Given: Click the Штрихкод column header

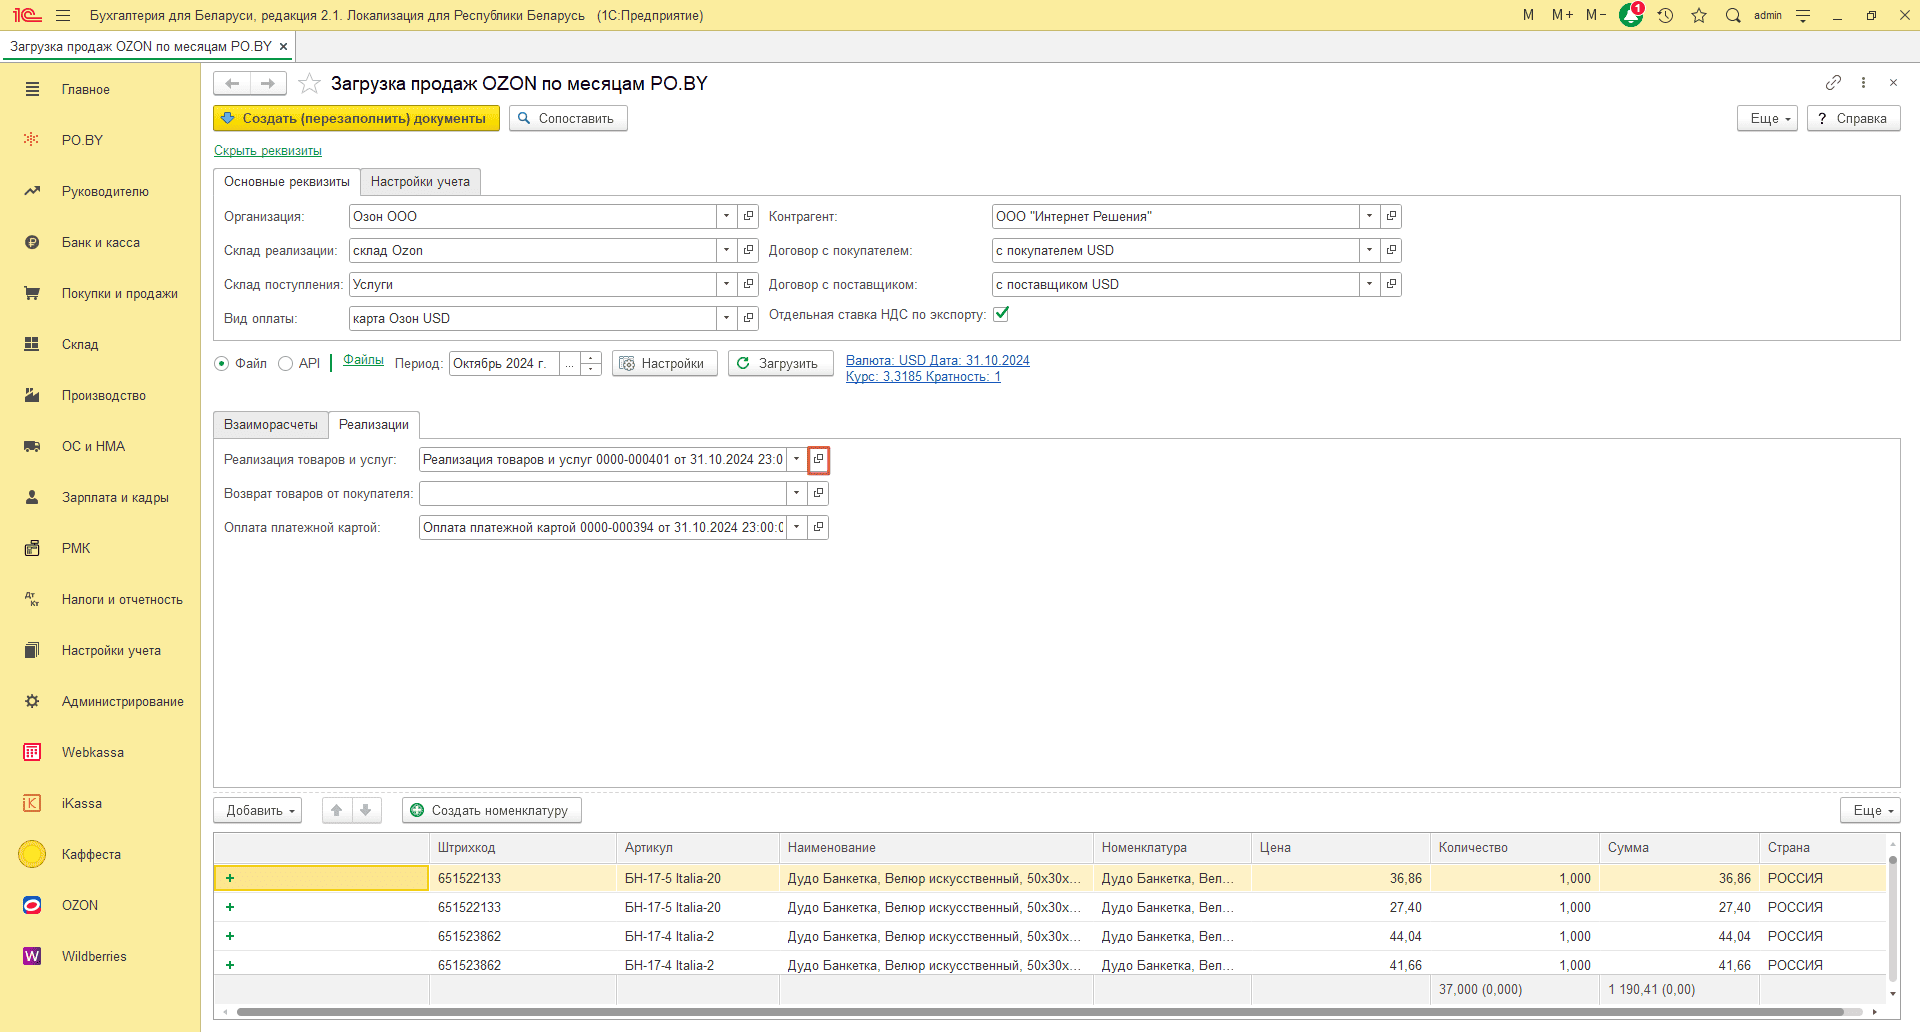Looking at the screenshot, I should click(523, 847).
